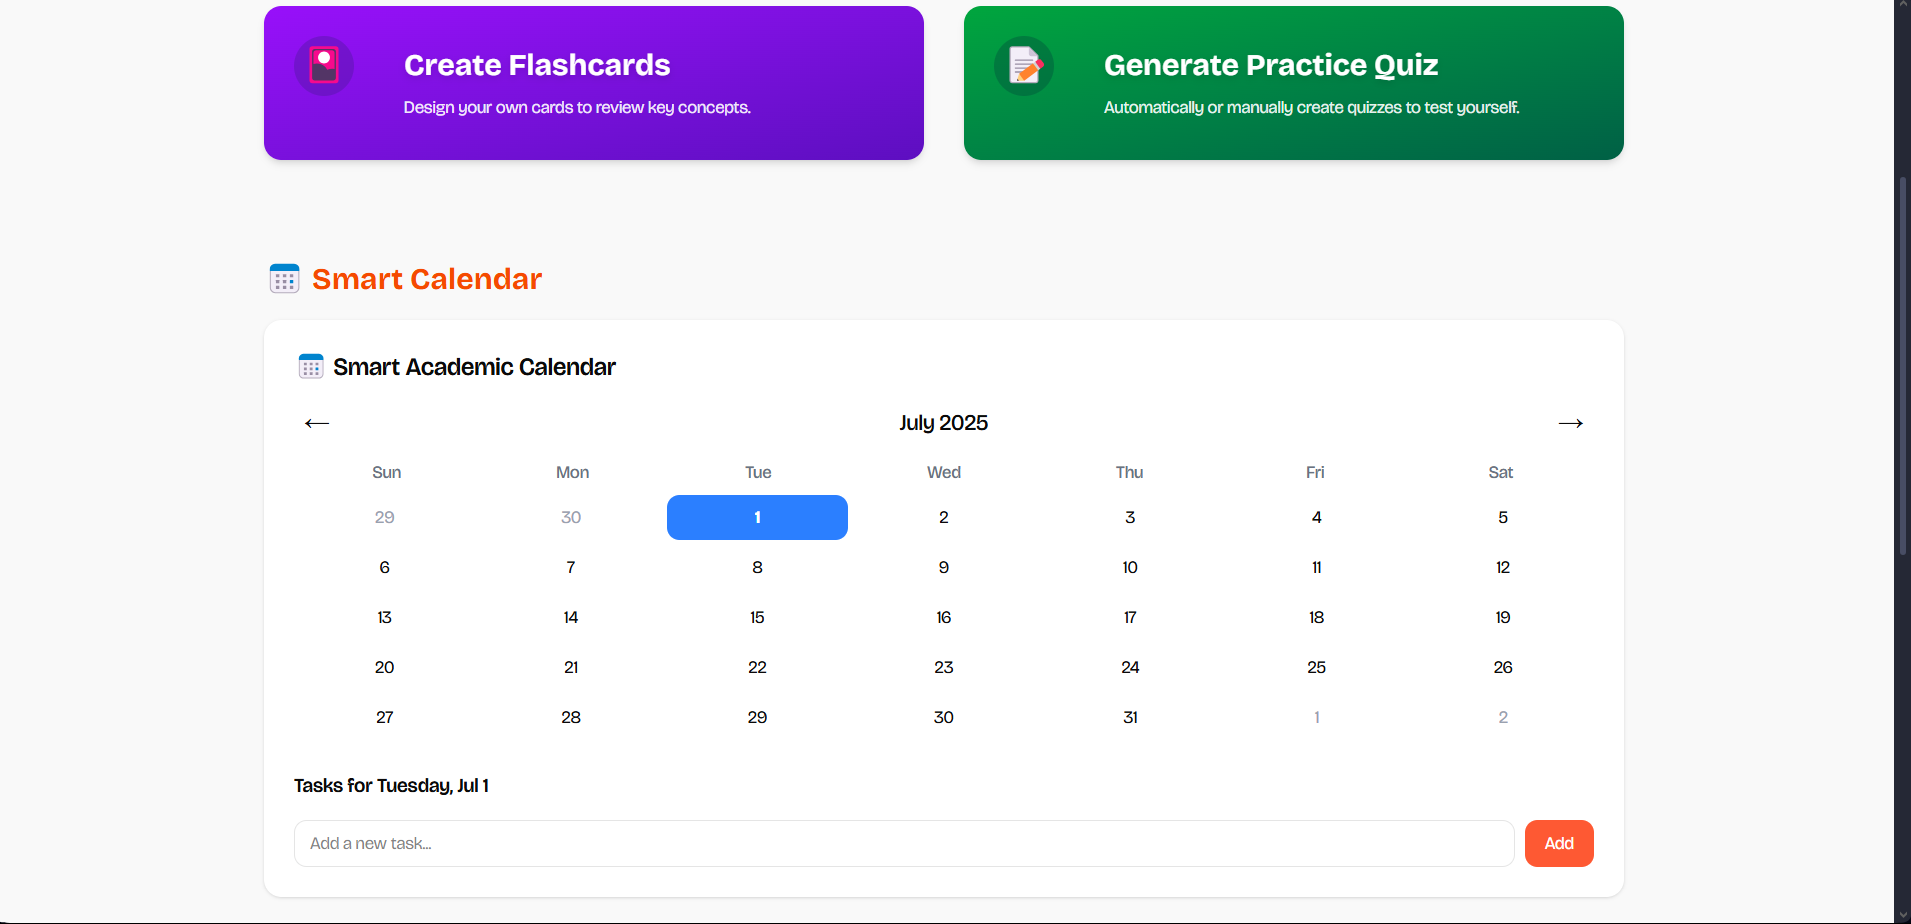Click the Smart Academic Calendar title icon
1911x924 pixels.
coord(311,367)
